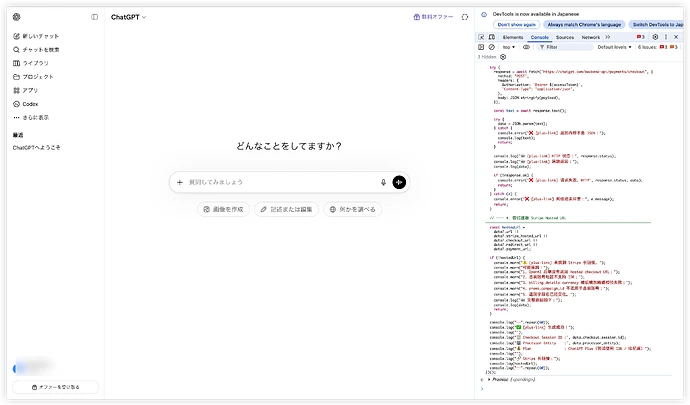Screen dimensions: 690x405
Task: Click the offer button at sidebar bottom
Action: pyautogui.click(x=55, y=387)
